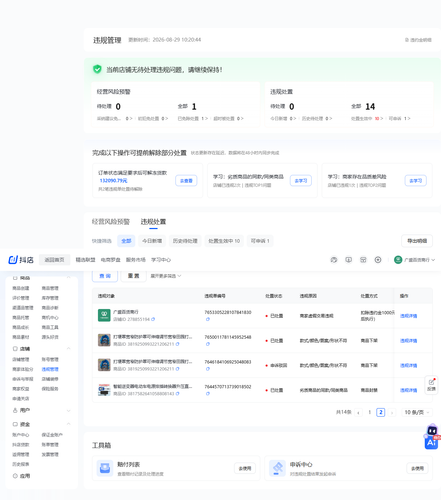Image resolution: width=441 pixels, height=500 pixels.
Task: Click the store layout icon in header
Action: pyautogui.click(x=363, y=260)
